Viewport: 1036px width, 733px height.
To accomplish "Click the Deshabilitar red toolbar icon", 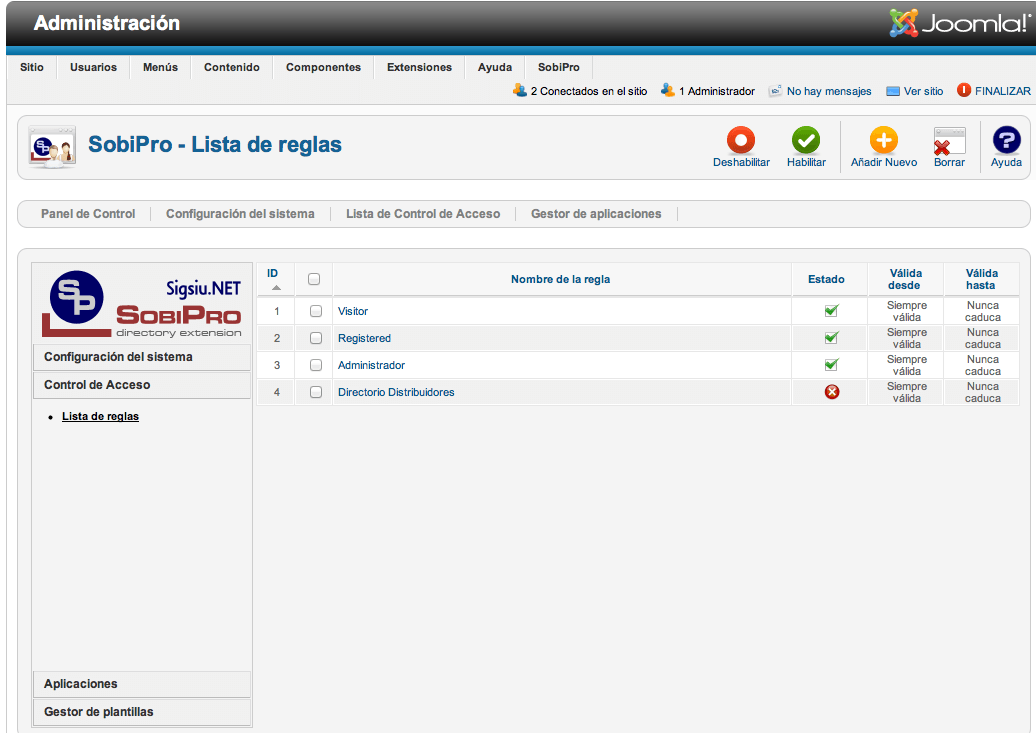I will pyautogui.click(x=741, y=140).
